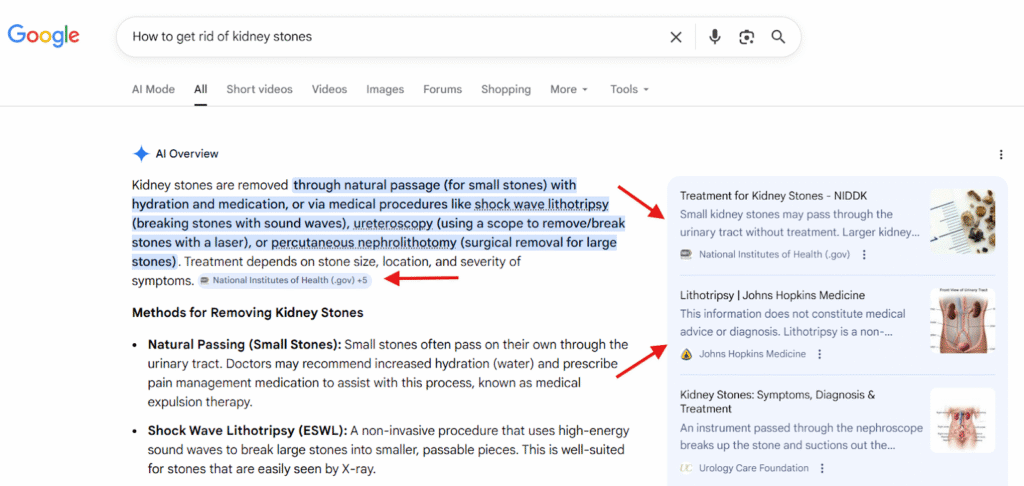Switch to Short videos tab
The height and width of the screenshot is (486, 1024).
pos(259,89)
